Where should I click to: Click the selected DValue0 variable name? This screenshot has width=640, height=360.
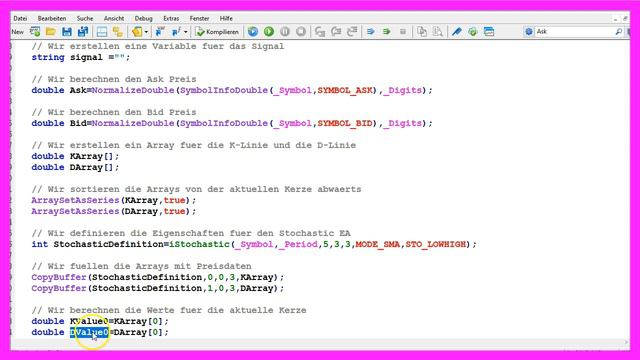tap(89, 332)
